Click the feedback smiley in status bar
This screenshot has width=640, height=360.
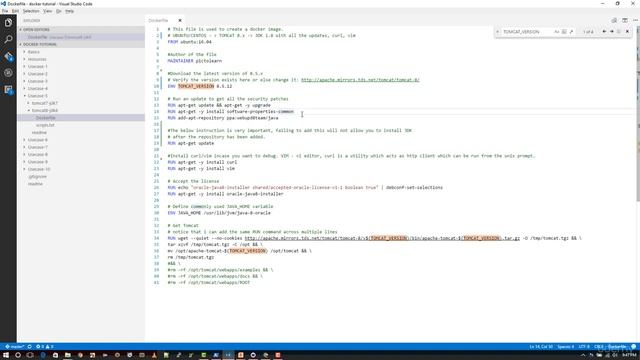633,347
